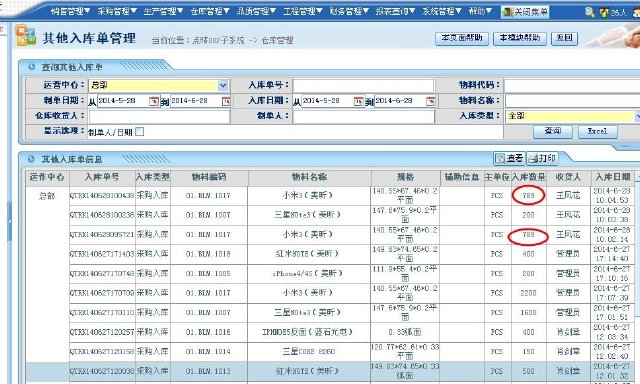Image resolution: width=640 pixels, height=384 pixels.
Task: Open the 采购管理 menu
Action: (117, 11)
